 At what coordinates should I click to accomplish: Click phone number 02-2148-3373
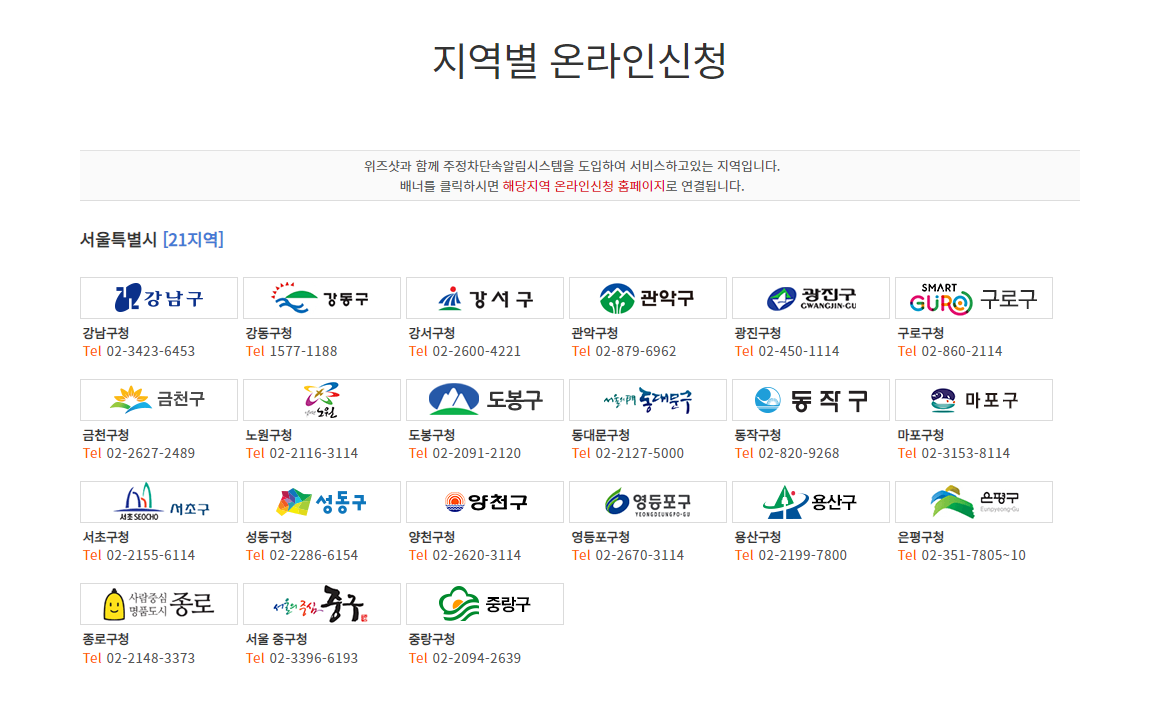(150, 659)
